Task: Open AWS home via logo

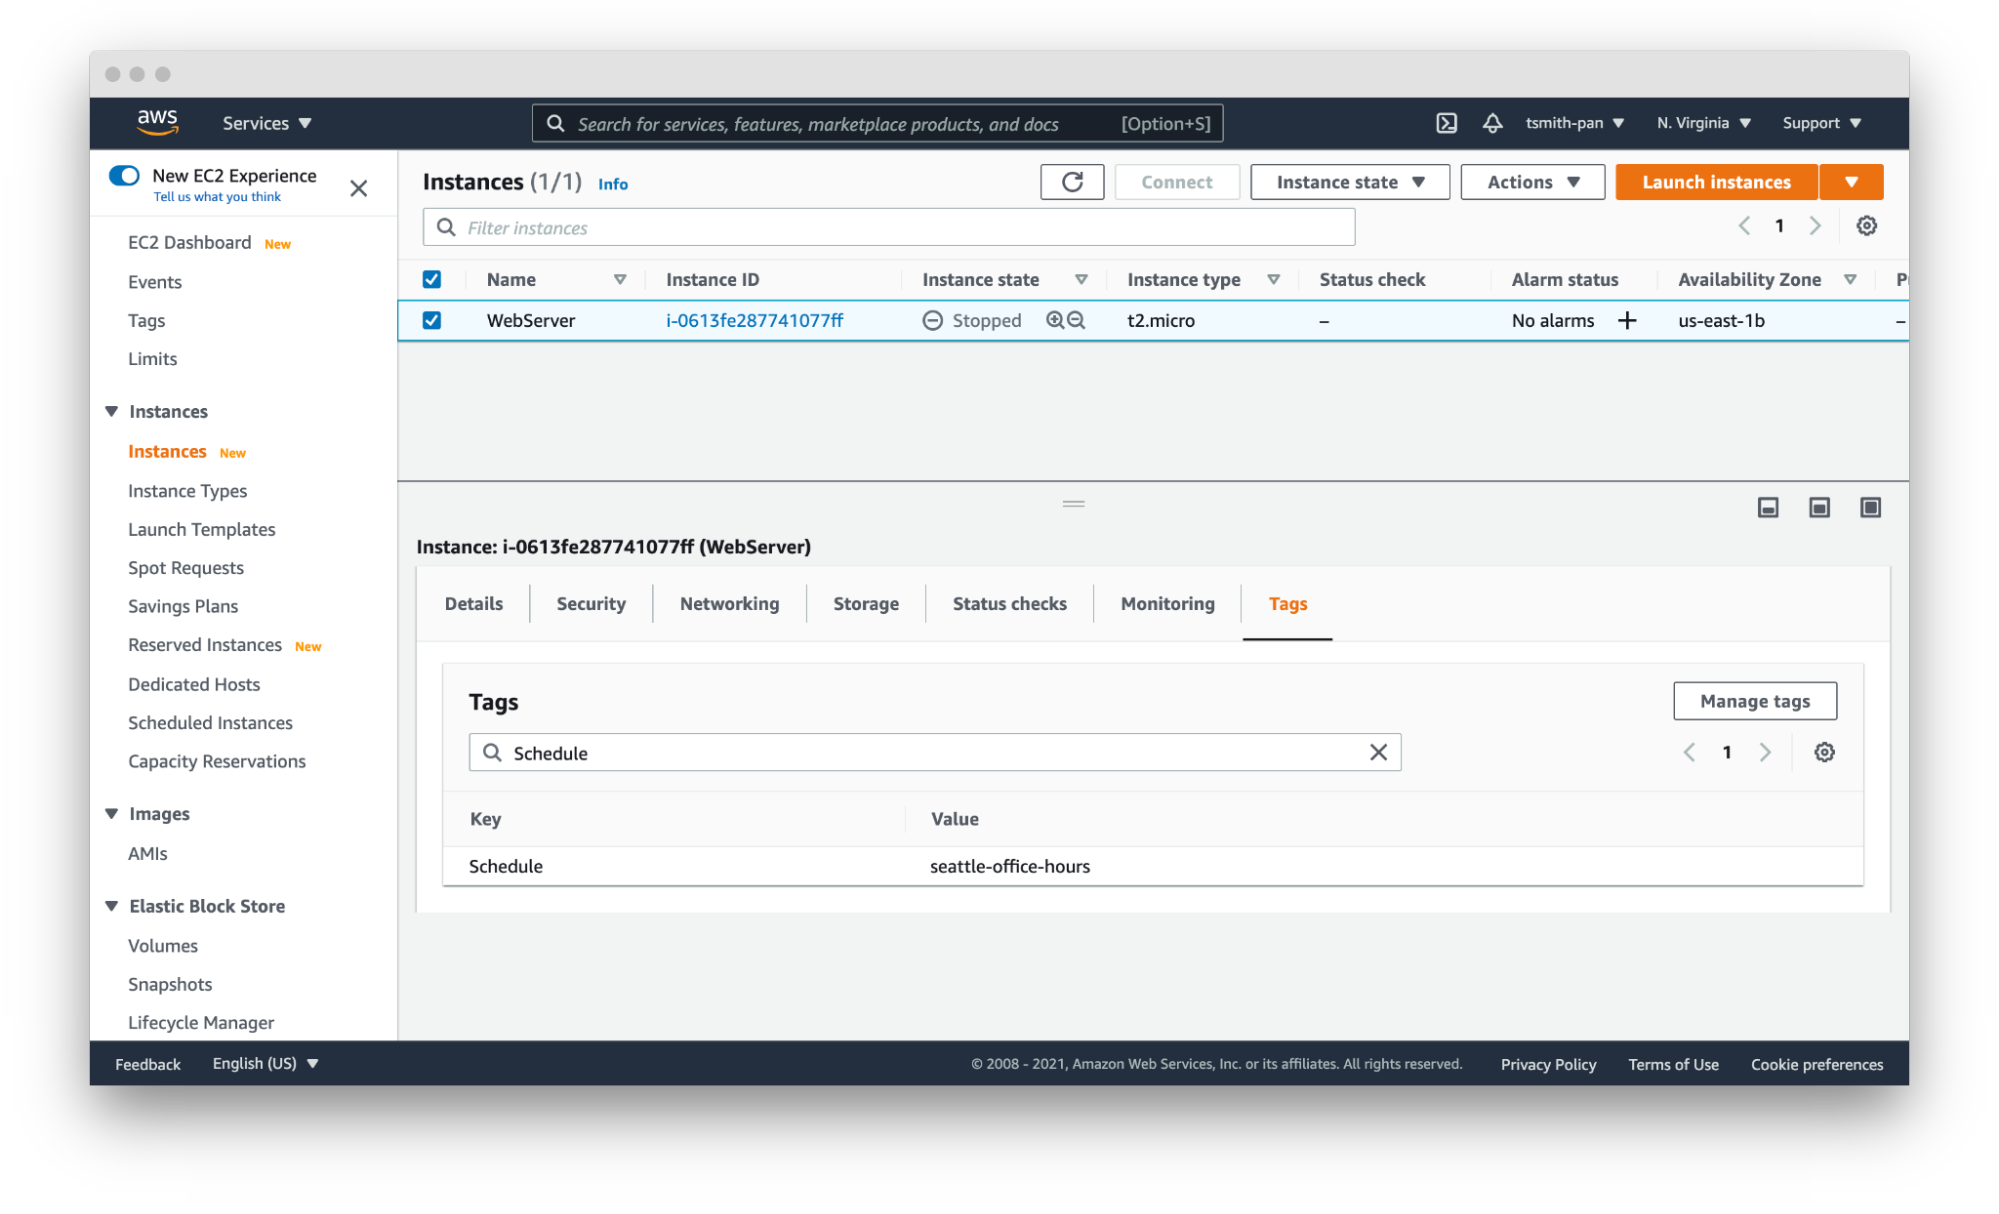Action: [157, 122]
